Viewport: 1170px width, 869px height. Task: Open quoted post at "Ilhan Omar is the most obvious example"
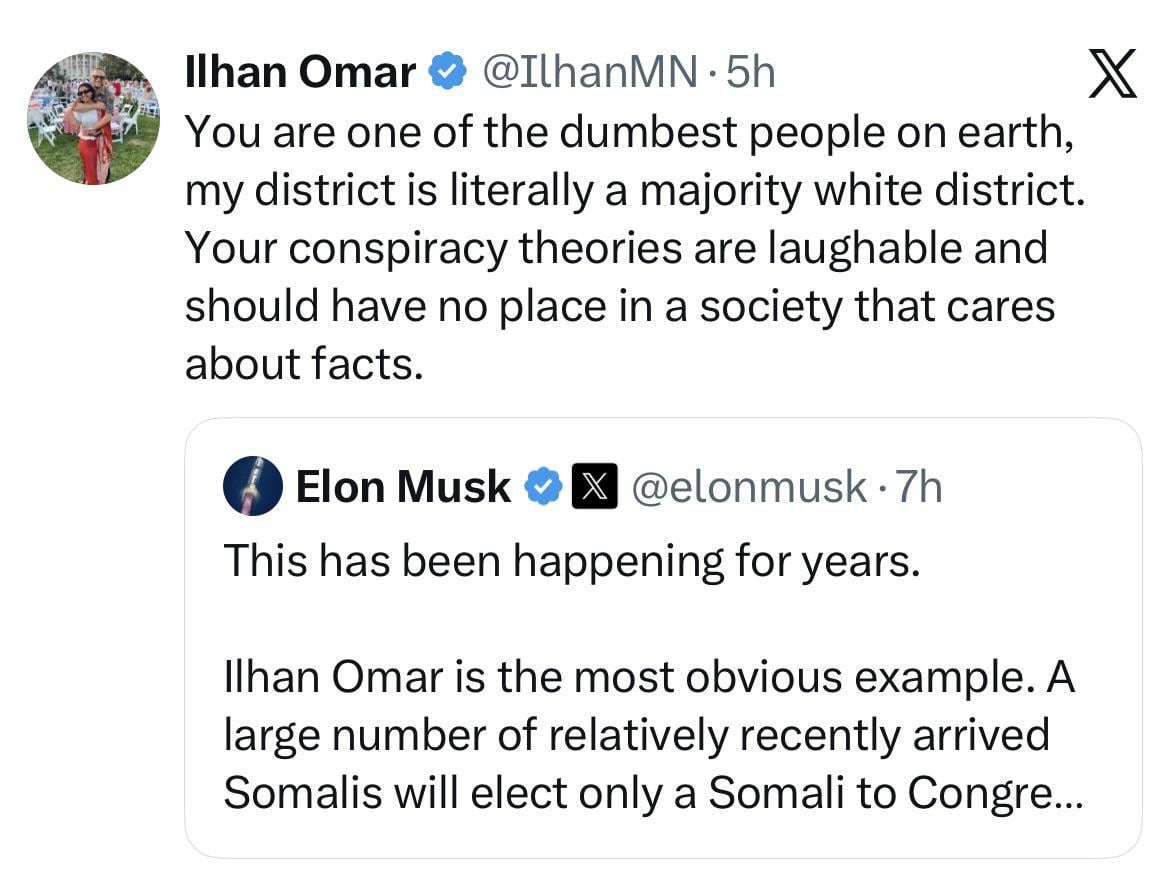(x=648, y=678)
